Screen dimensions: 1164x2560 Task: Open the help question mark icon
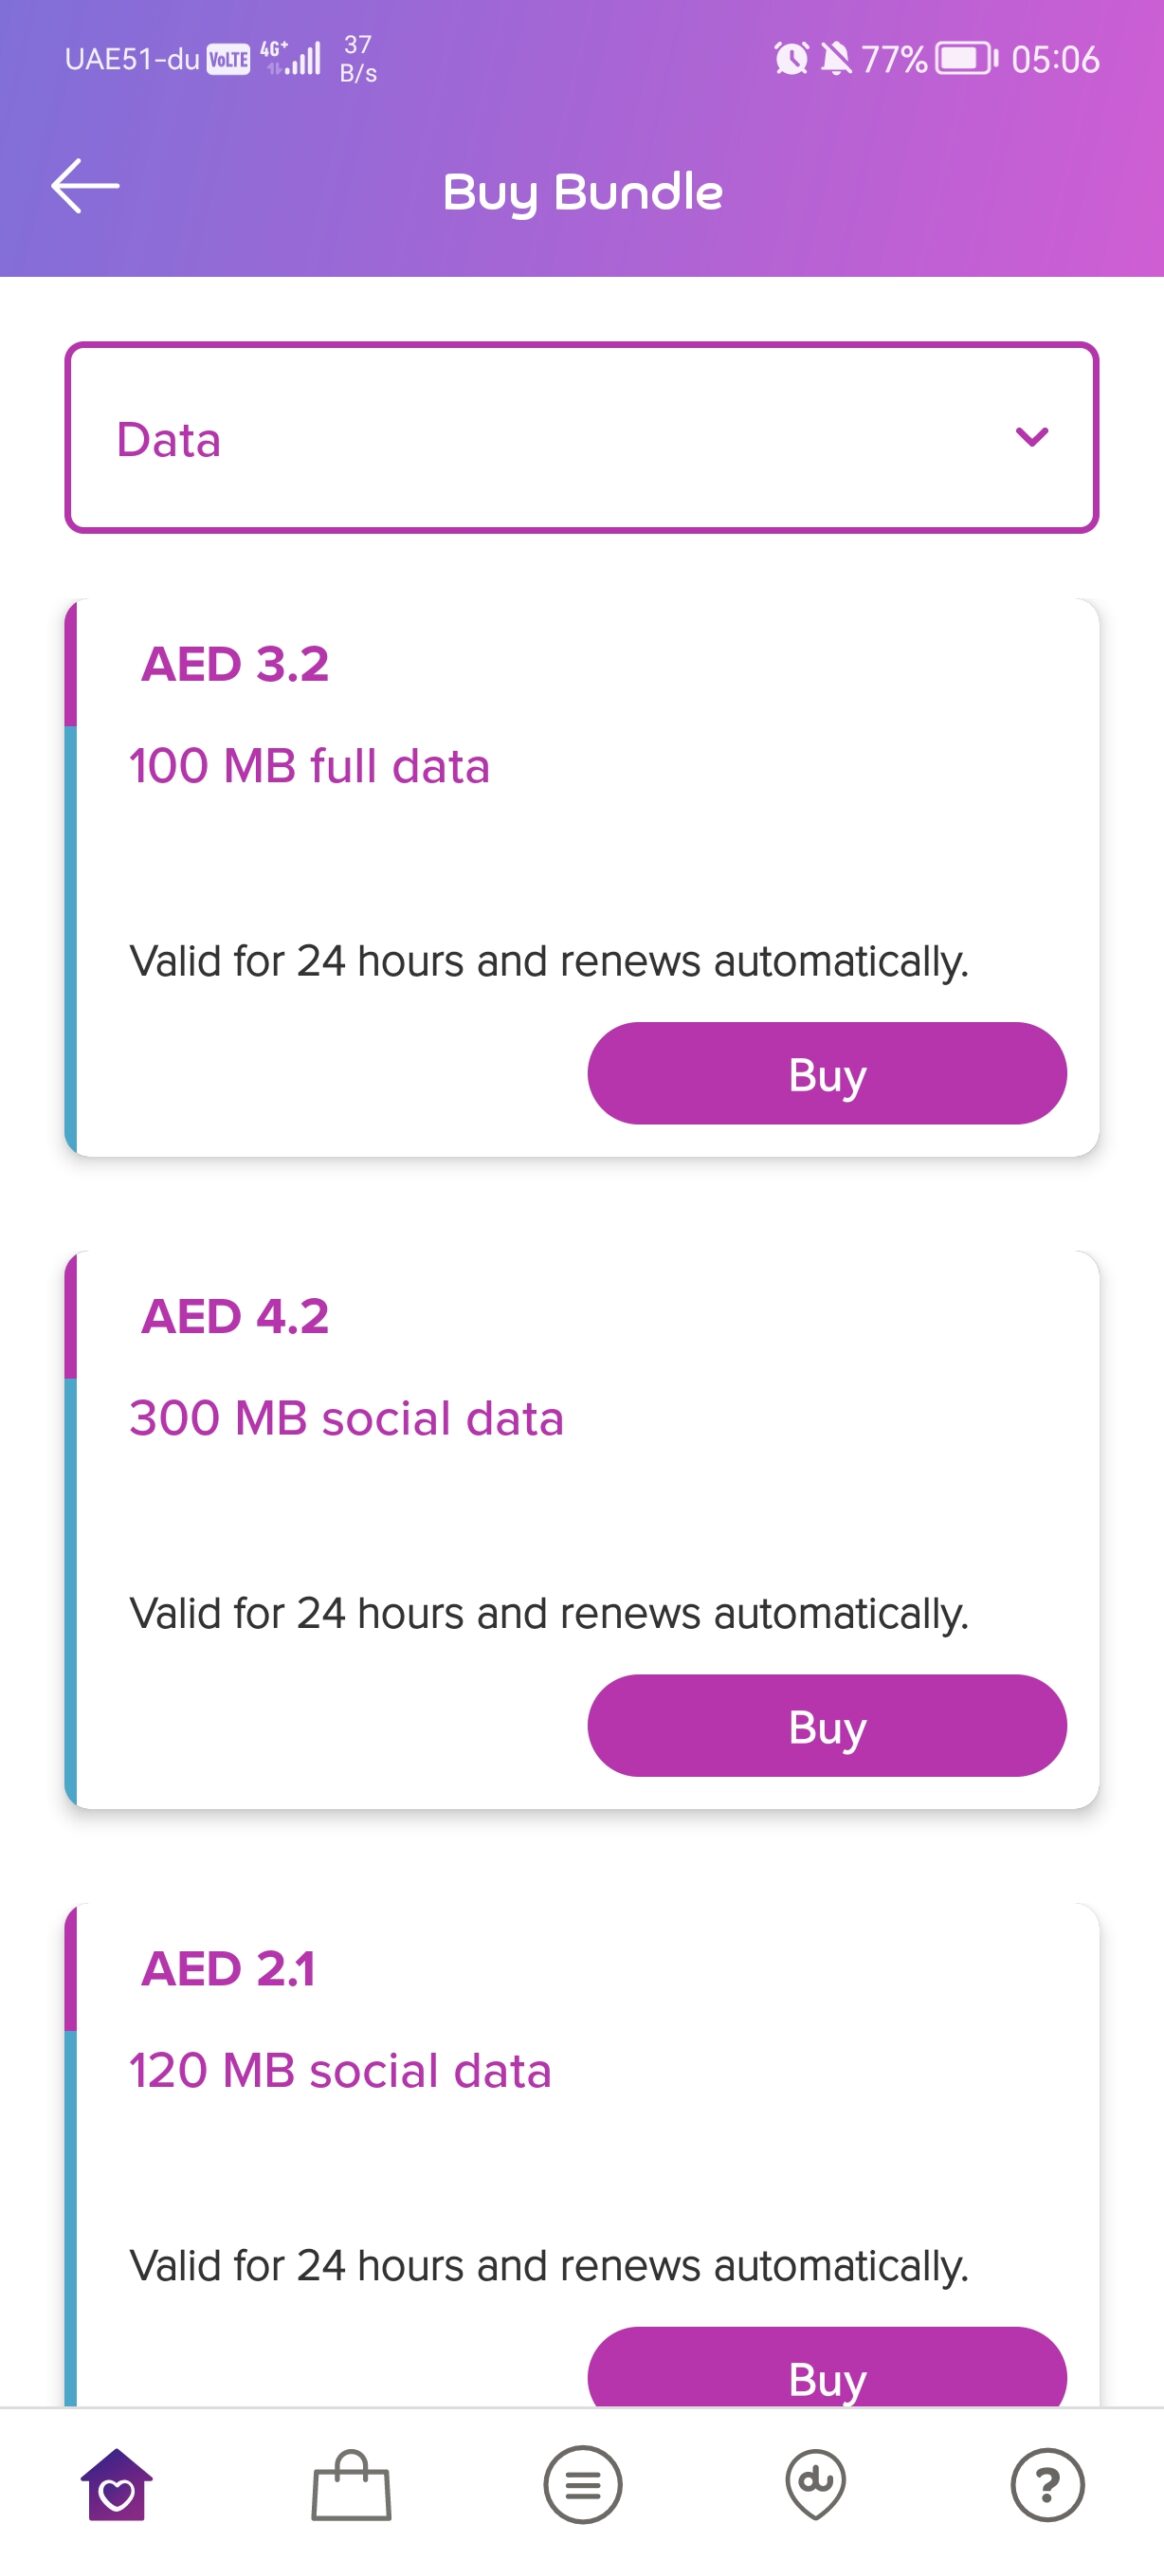(1047, 2484)
